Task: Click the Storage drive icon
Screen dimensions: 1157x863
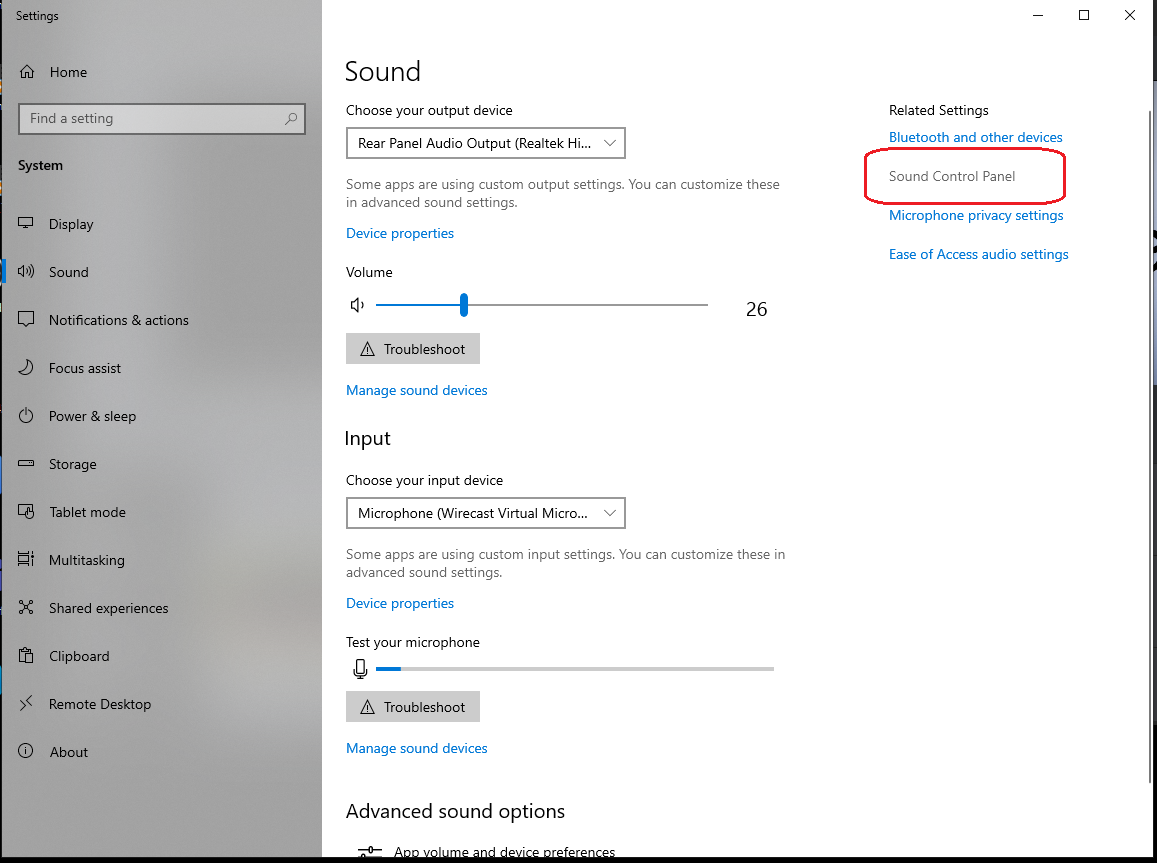Action: pos(26,463)
